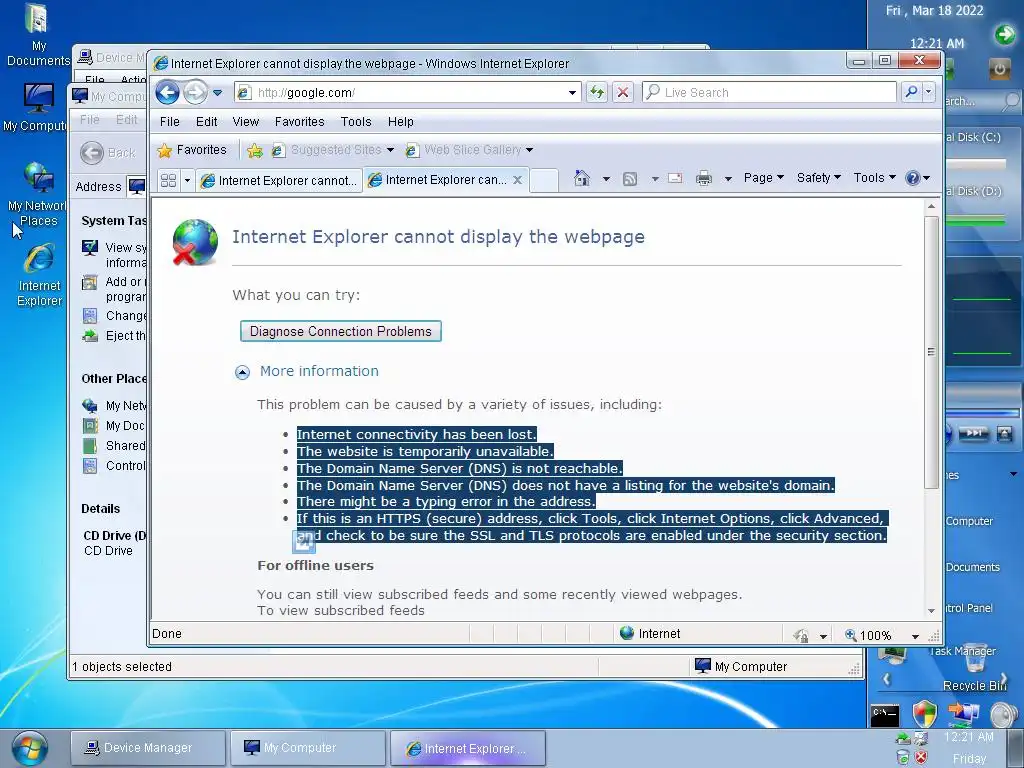The height and width of the screenshot is (768, 1024).
Task: Click the IE Back navigation arrow
Action: tap(167, 93)
